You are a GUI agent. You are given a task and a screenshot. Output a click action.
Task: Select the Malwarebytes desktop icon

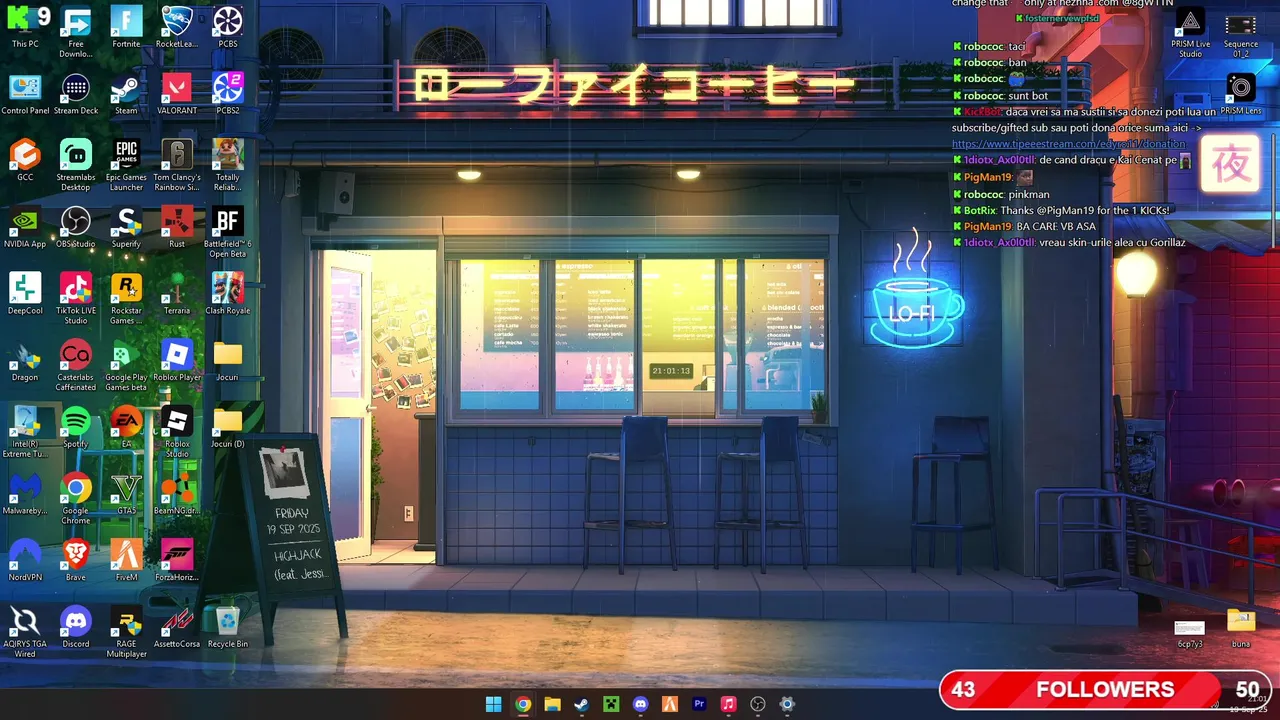point(25,495)
